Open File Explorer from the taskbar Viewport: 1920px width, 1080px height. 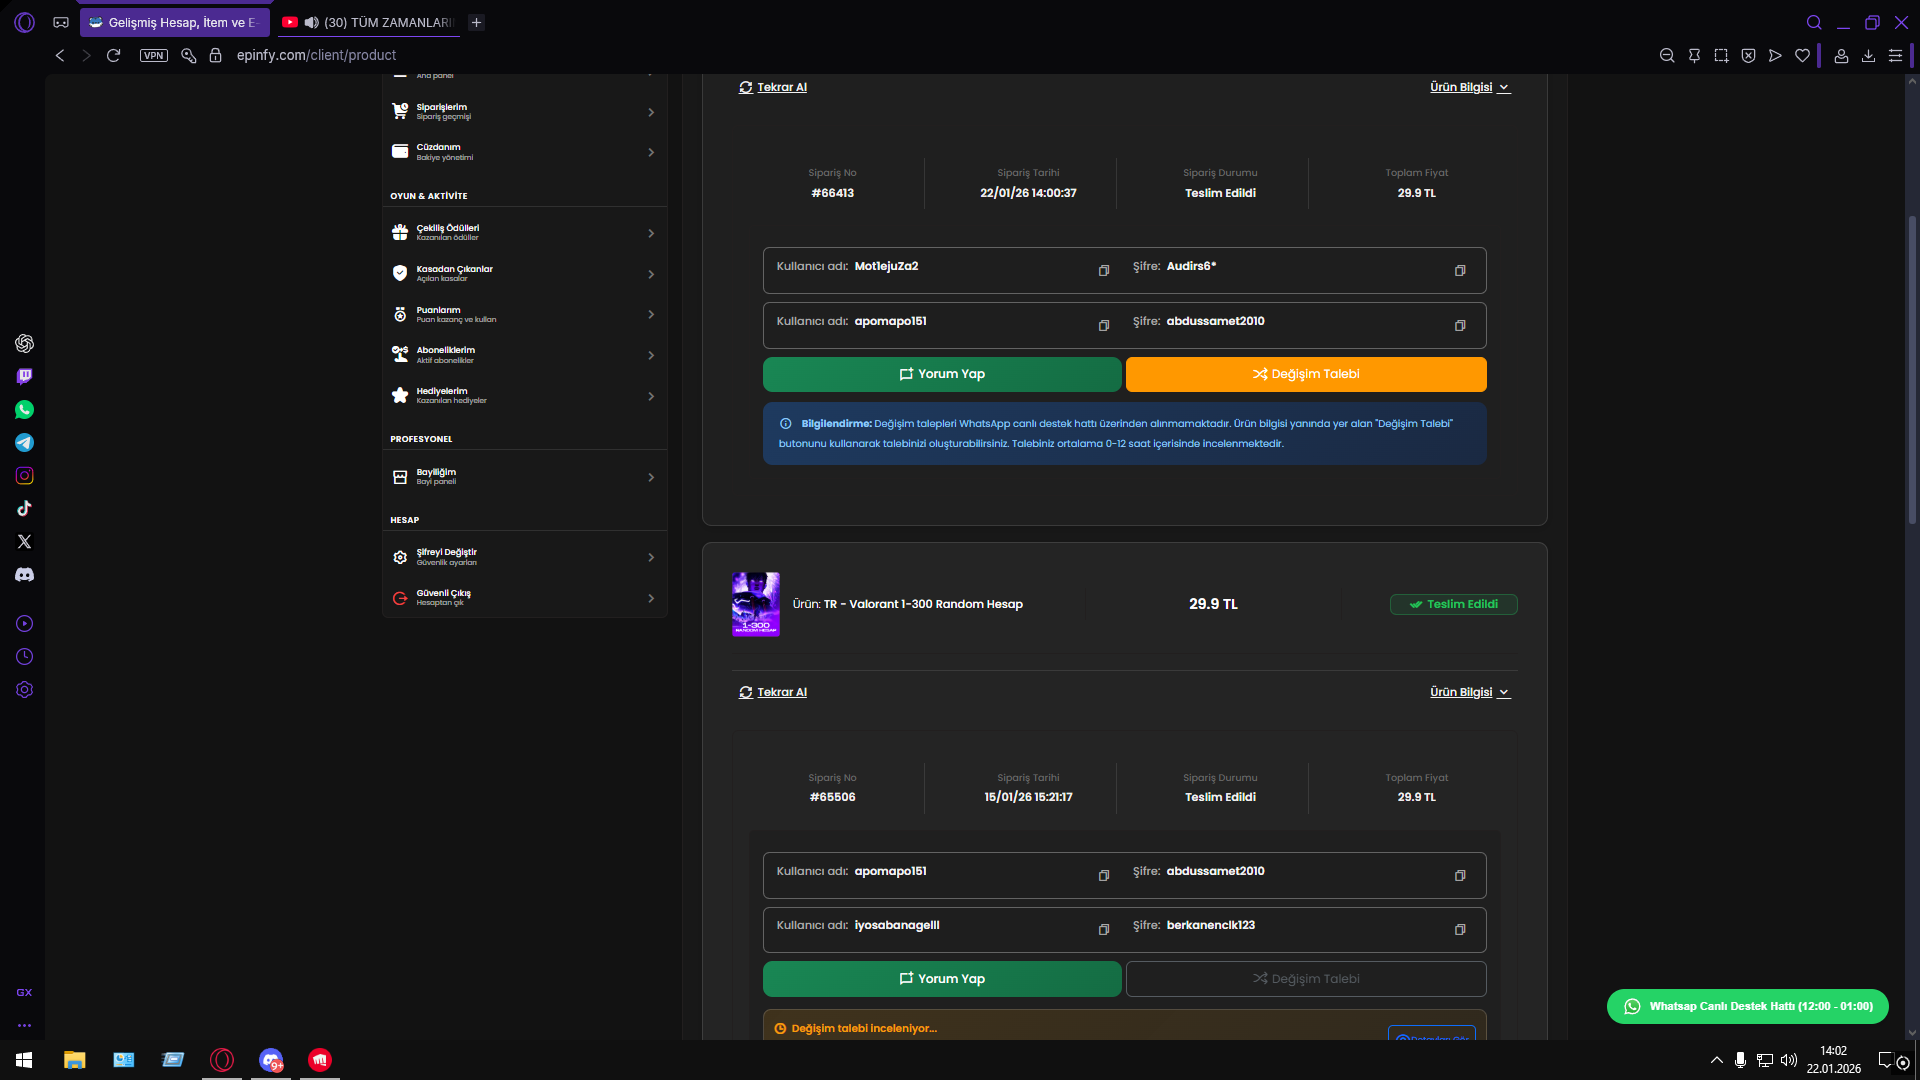[x=74, y=1060]
